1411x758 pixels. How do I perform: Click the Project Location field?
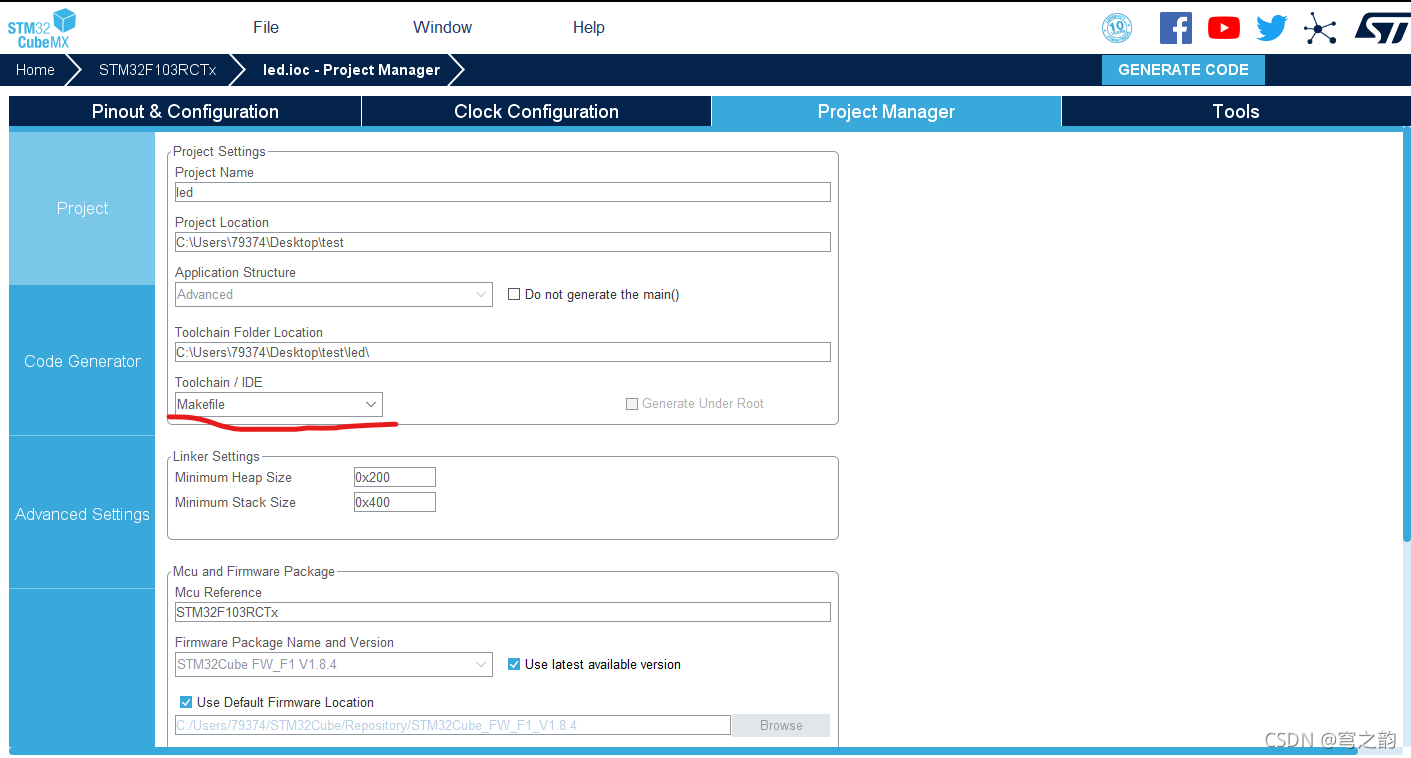click(x=503, y=242)
